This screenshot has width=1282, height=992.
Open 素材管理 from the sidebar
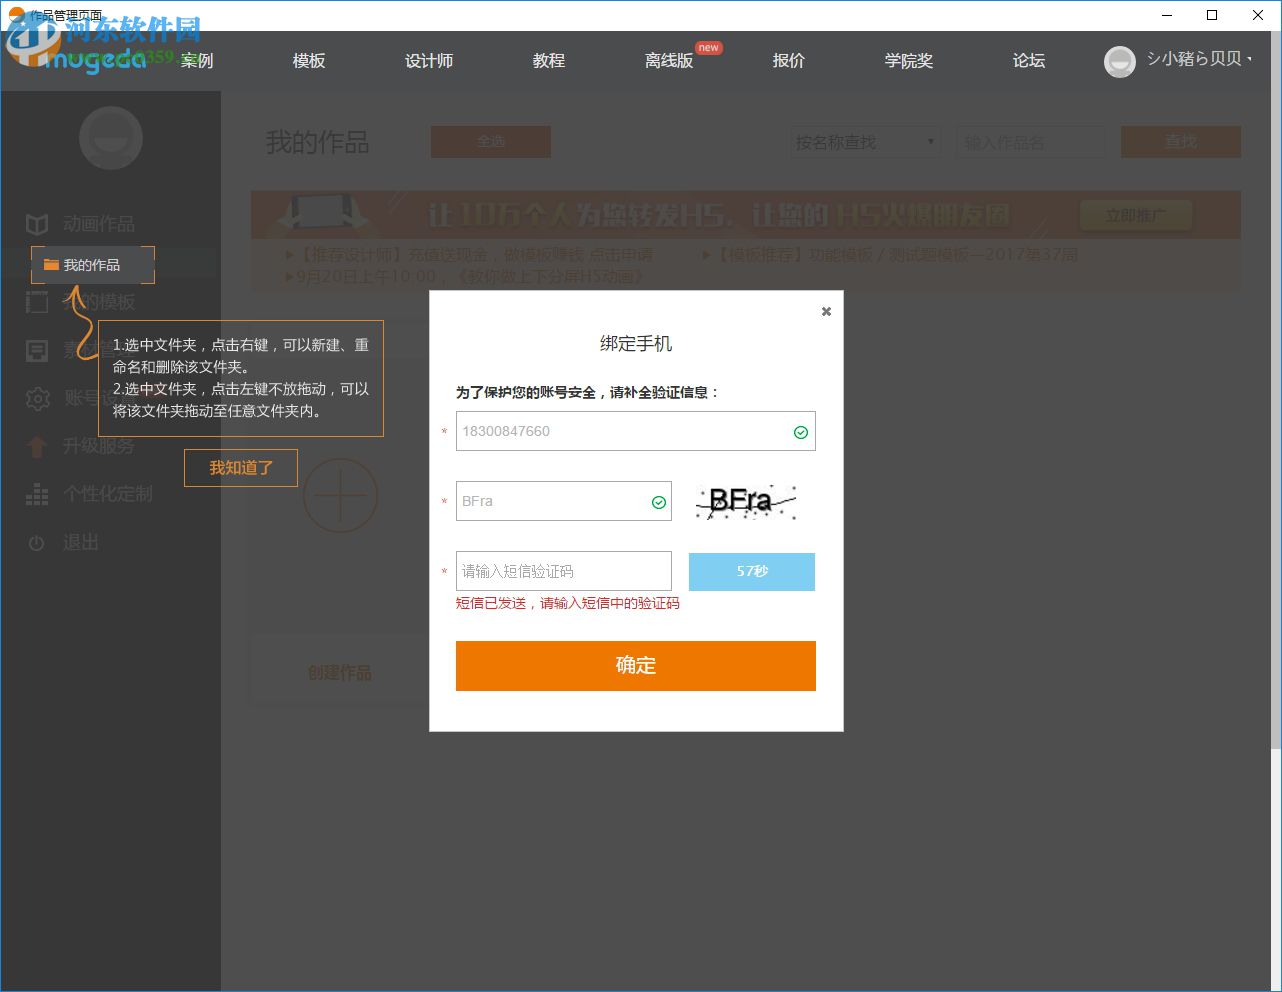click(37, 350)
